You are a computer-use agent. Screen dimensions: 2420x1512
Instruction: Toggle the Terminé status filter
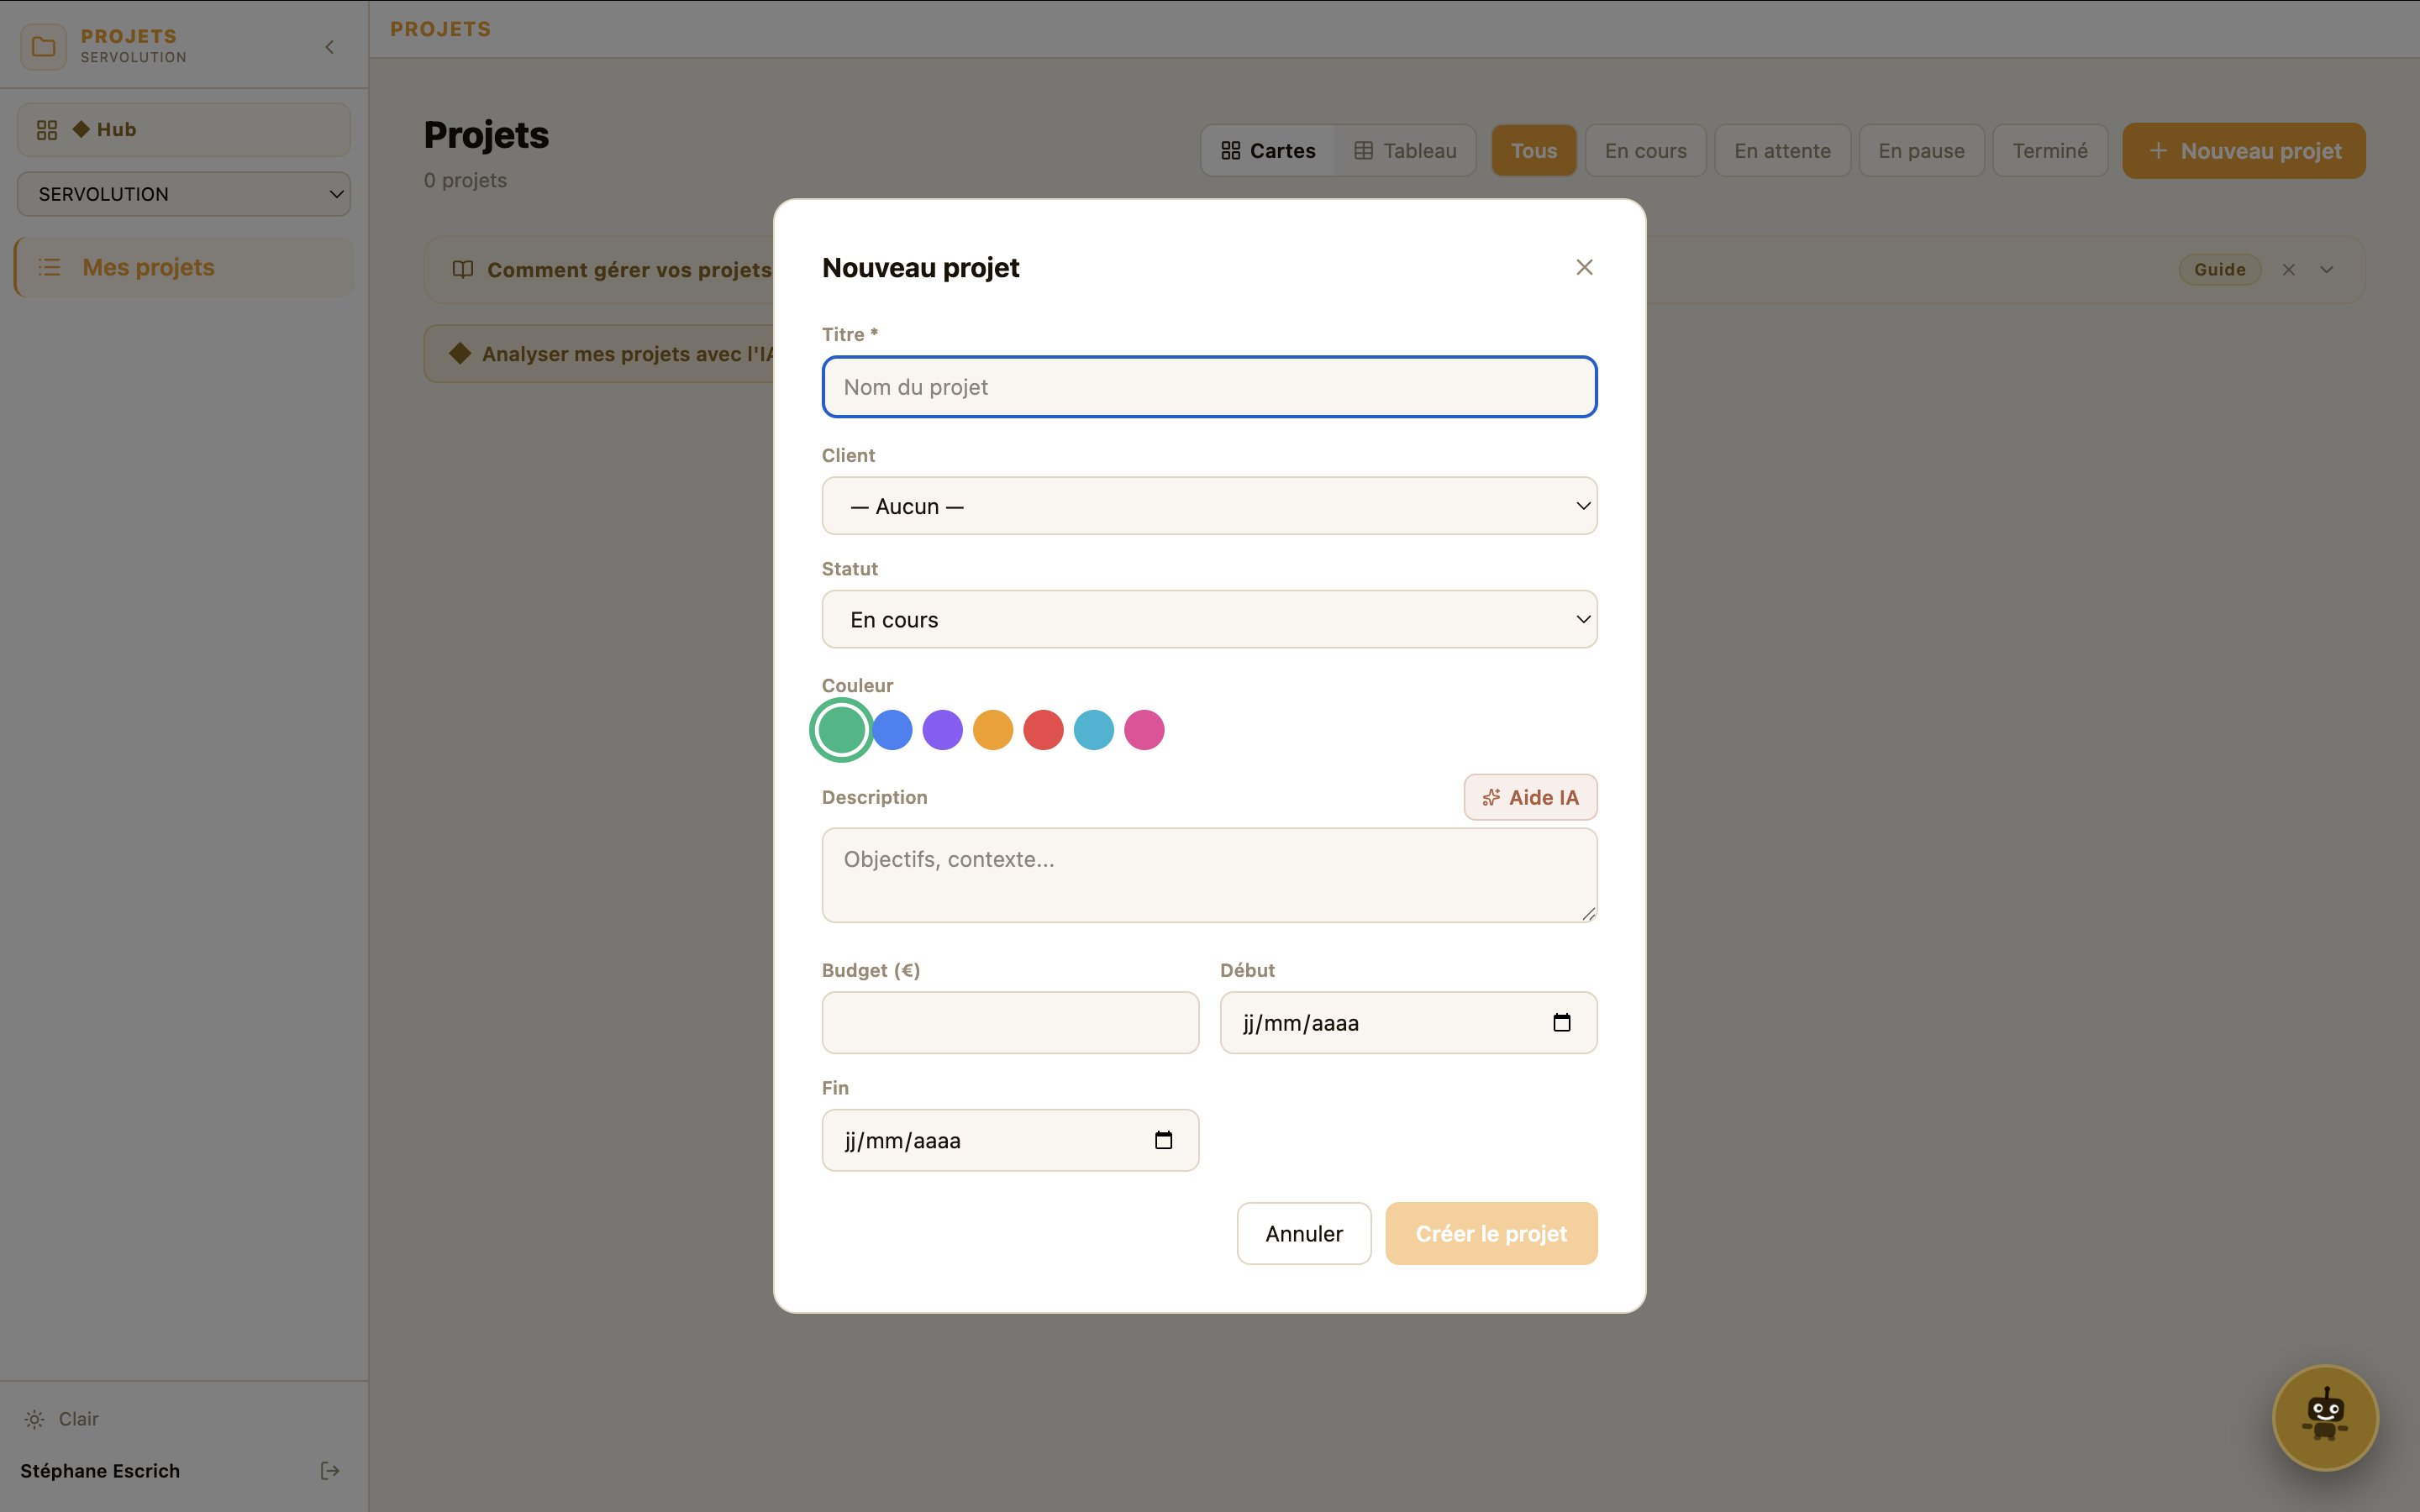(x=2049, y=150)
